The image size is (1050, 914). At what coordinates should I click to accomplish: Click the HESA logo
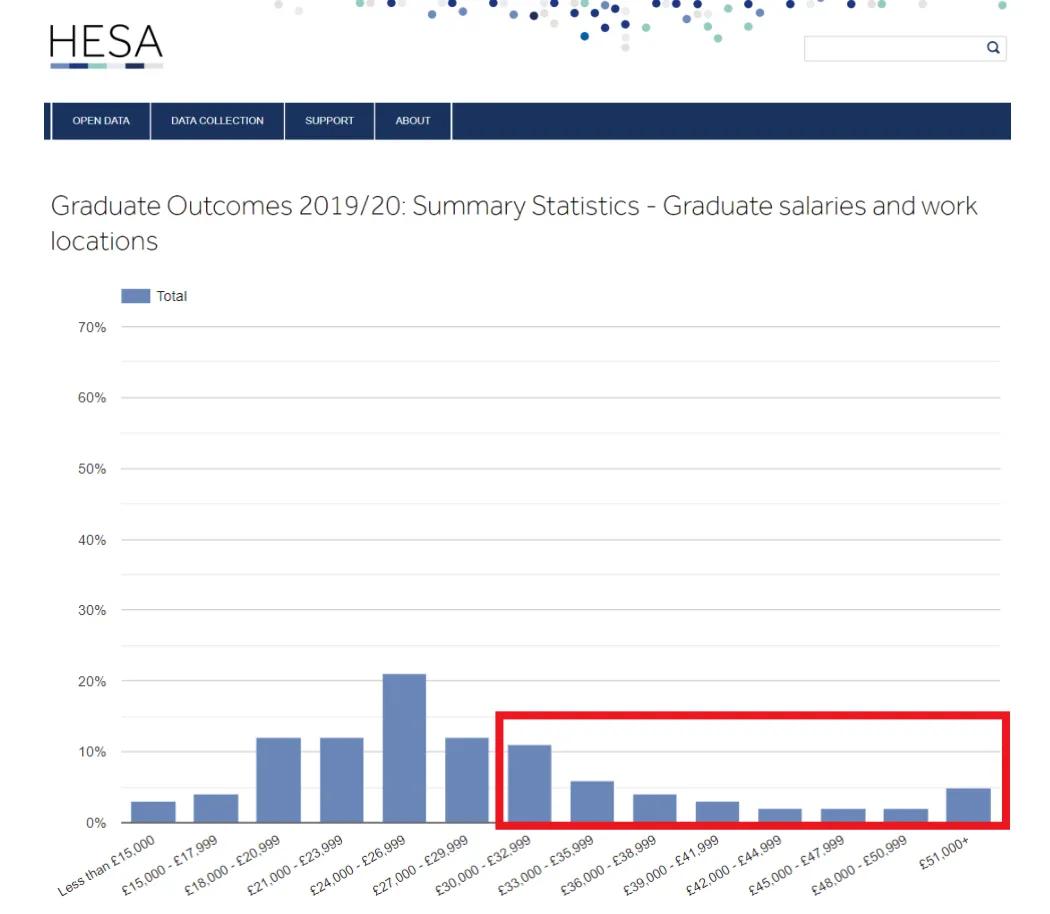(x=106, y=46)
